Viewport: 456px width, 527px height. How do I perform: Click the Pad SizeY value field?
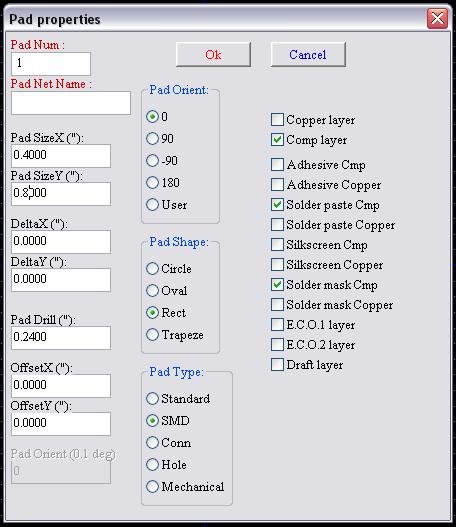61,194
